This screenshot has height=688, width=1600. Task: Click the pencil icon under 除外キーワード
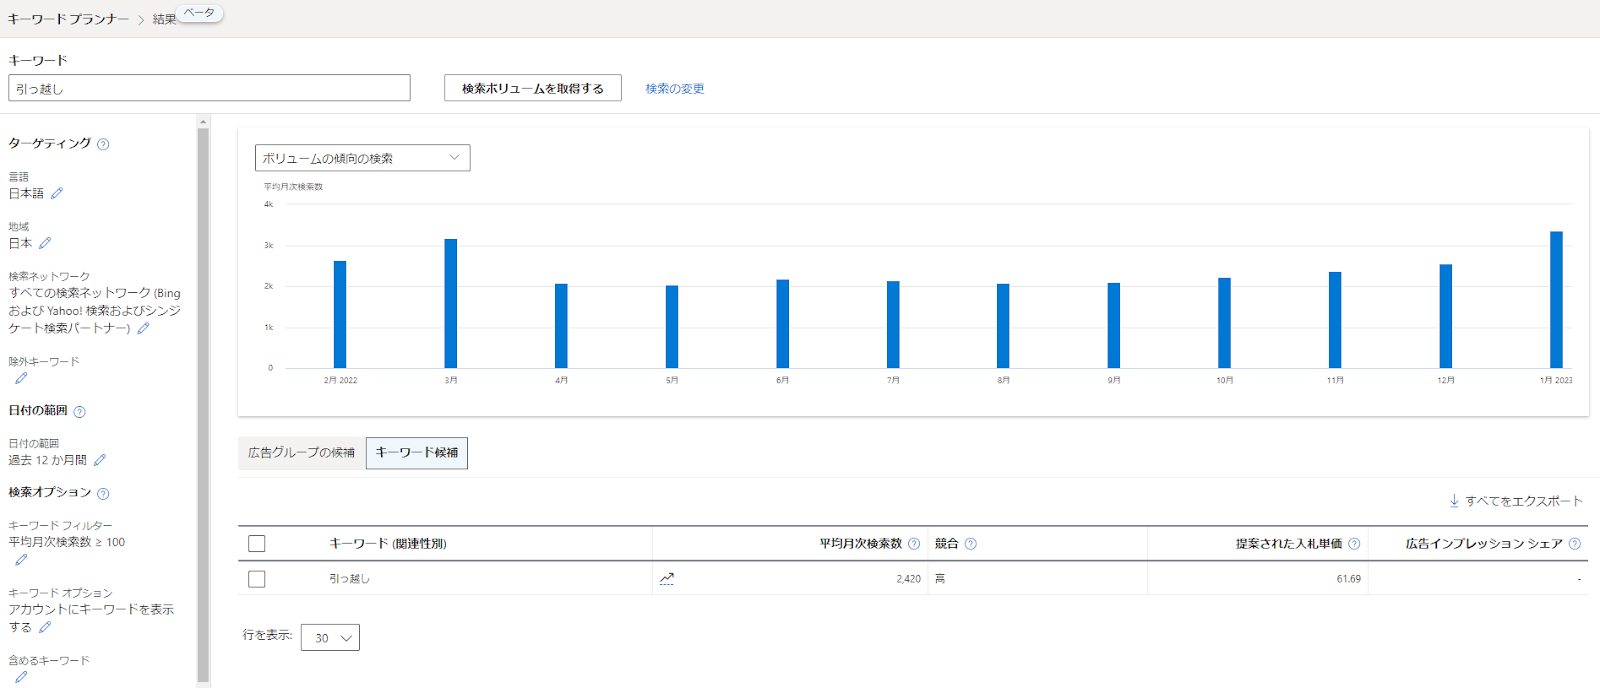(x=21, y=378)
